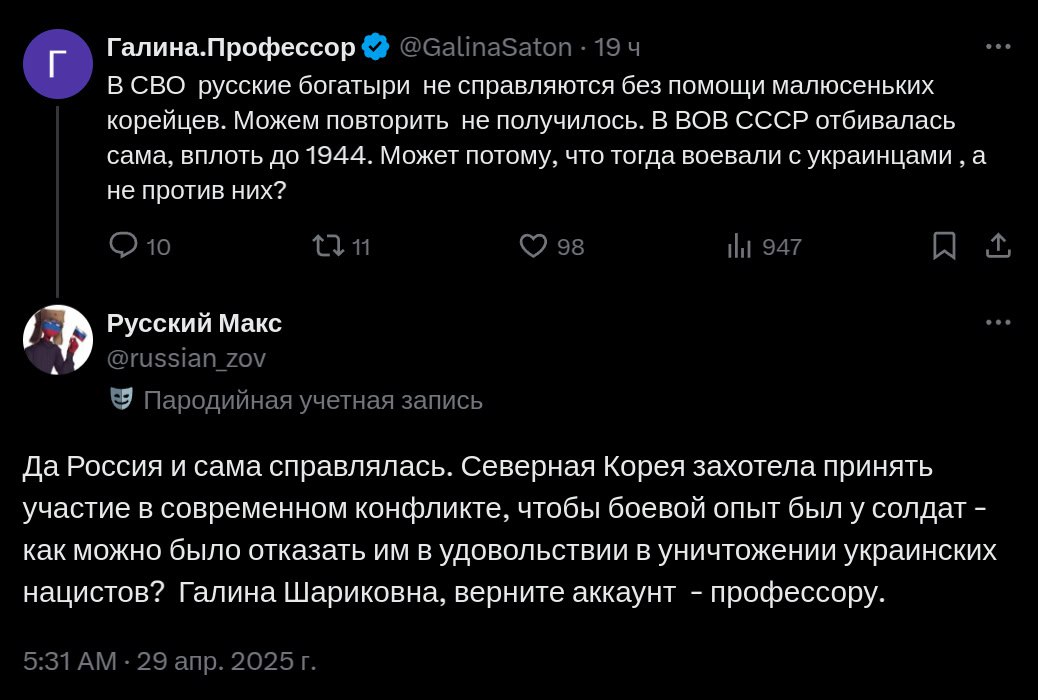Image resolution: width=1038 pixels, height=700 pixels.
Task: Open the @GalinaSaton handle link
Action: 486,47
